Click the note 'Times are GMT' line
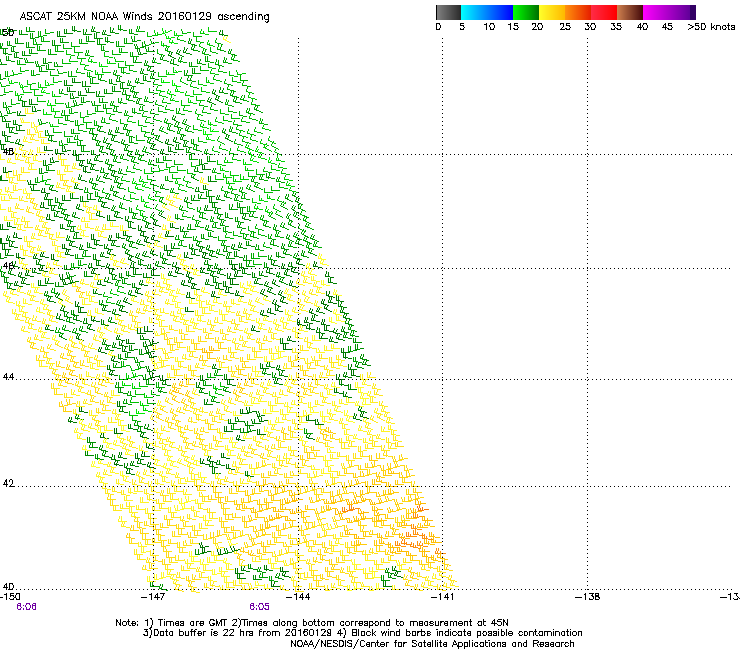 point(311,623)
